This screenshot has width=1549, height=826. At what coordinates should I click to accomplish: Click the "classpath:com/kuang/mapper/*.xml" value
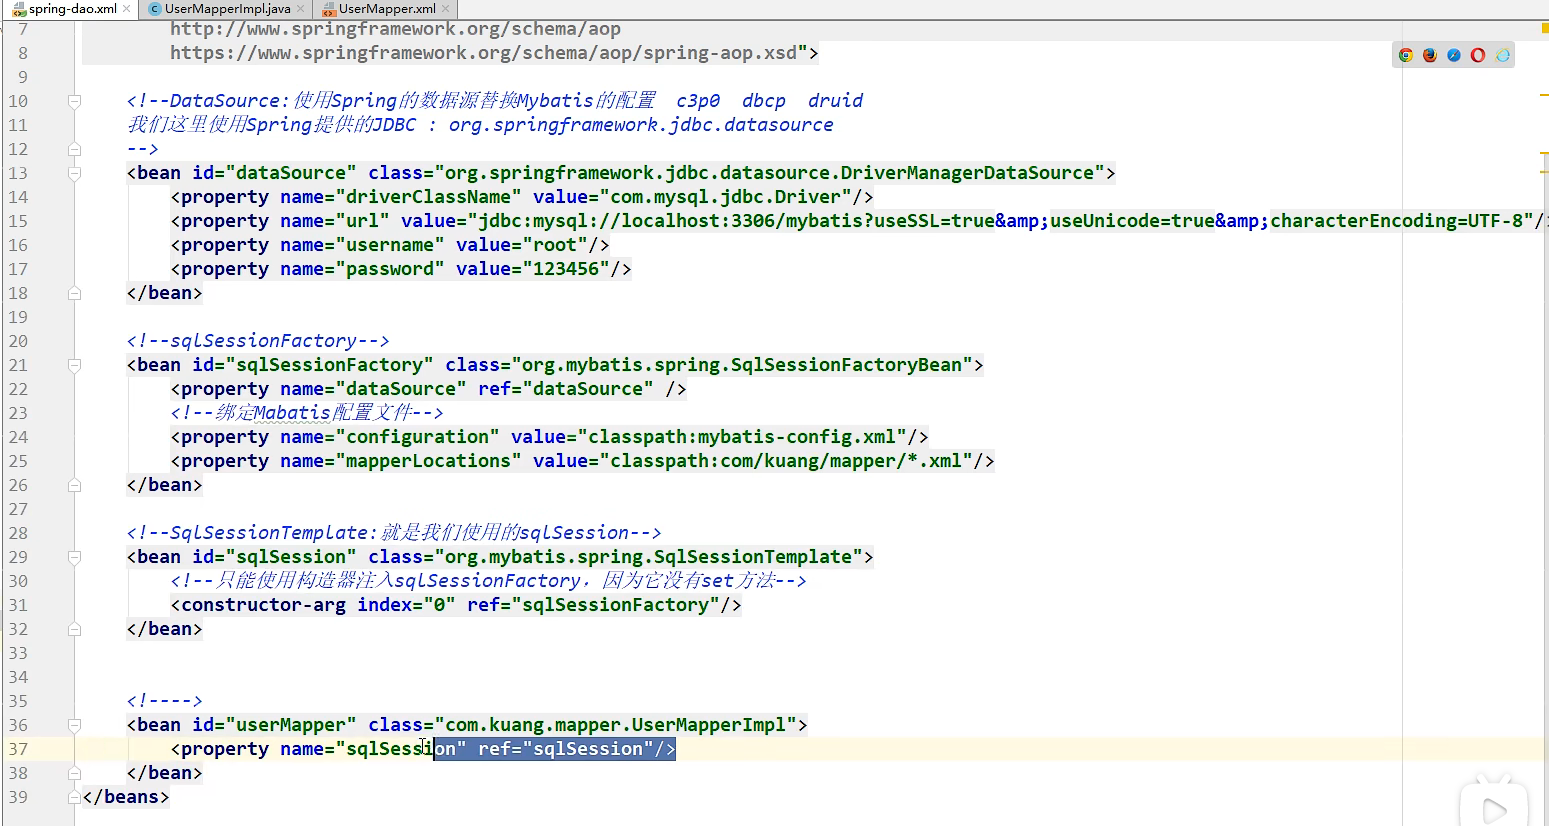[786, 461]
